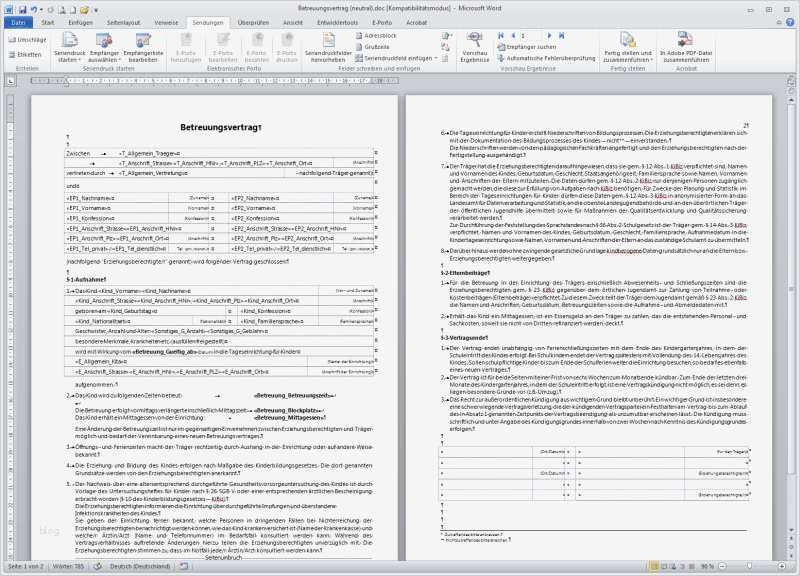Toggle Seriendruckfelder hervorheben
This screenshot has height=576, width=800.
(x=328, y=47)
